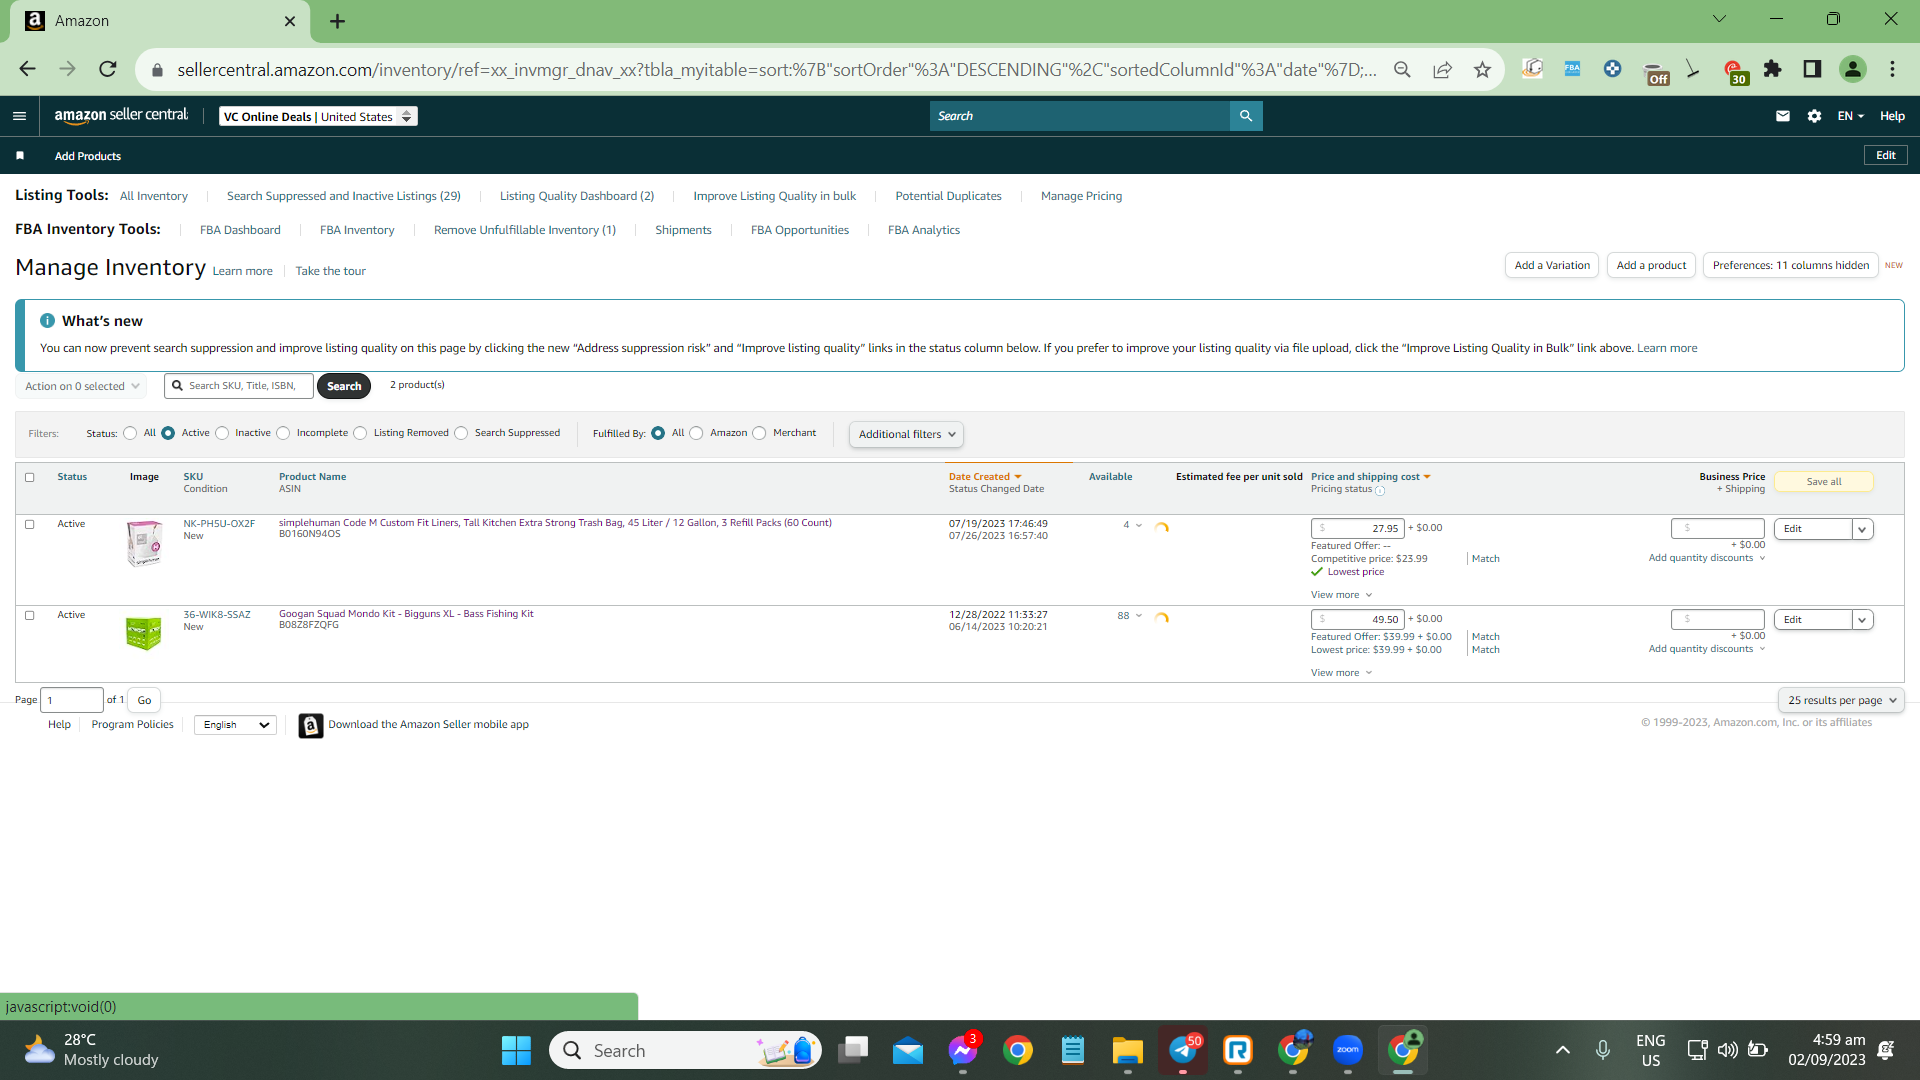Check the box for the Googan Squad listing

pos(30,616)
